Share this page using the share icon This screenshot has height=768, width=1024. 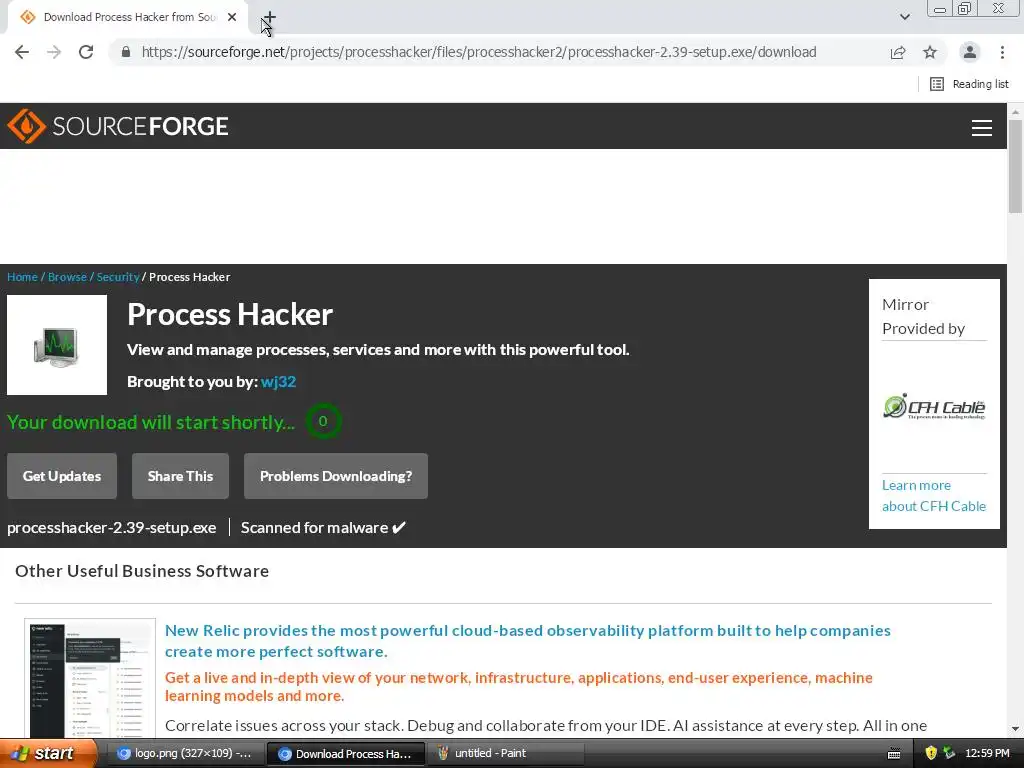898,52
